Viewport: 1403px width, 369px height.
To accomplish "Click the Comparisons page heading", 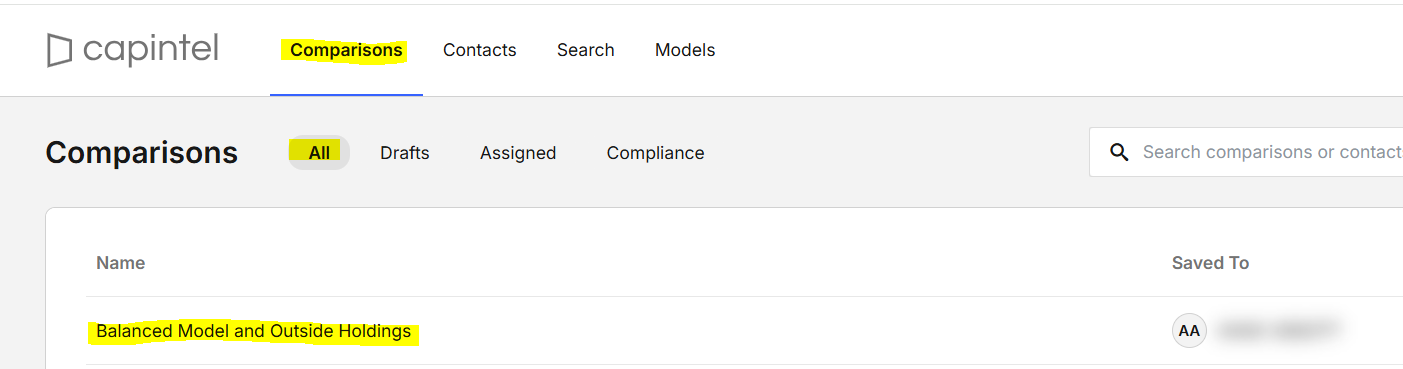I will click(x=142, y=153).
